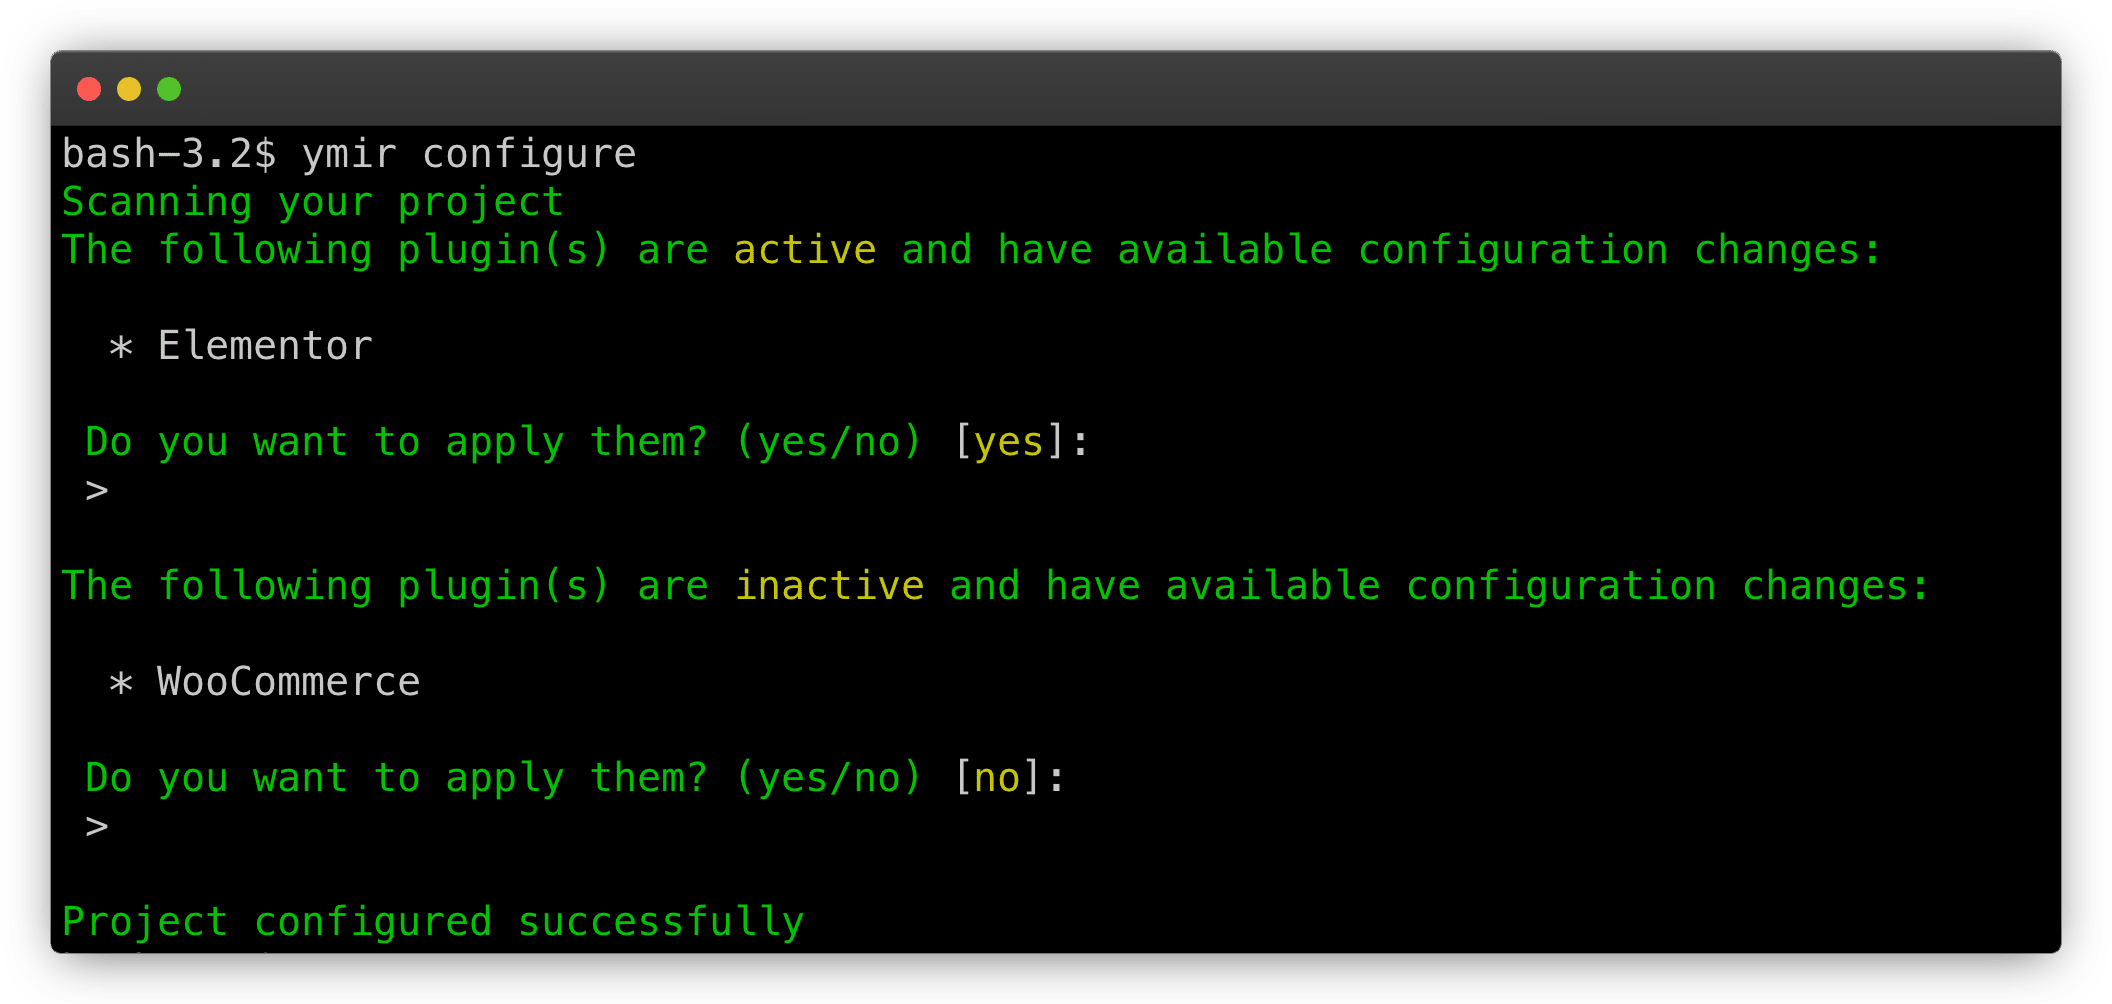Viewport: 2112px width, 1004px height.
Task: Click 'Project configured successfully' message
Action: (x=433, y=922)
